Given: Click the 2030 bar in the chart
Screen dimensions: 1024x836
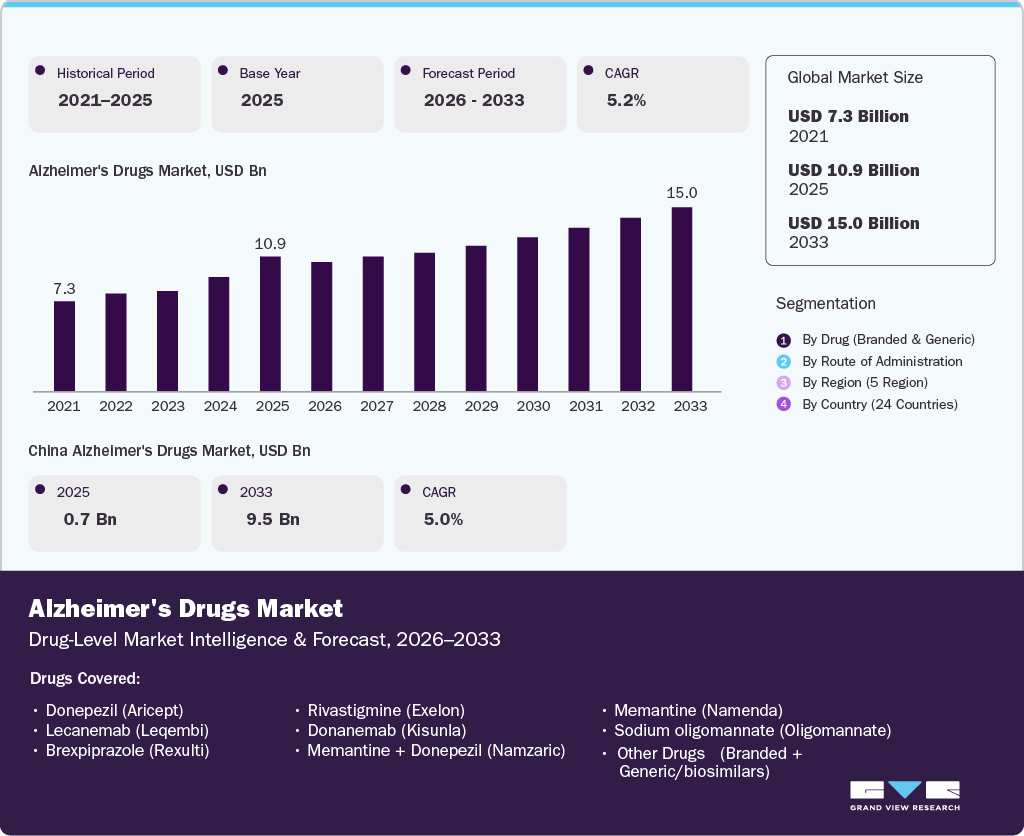Looking at the screenshot, I should pos(528,314).
